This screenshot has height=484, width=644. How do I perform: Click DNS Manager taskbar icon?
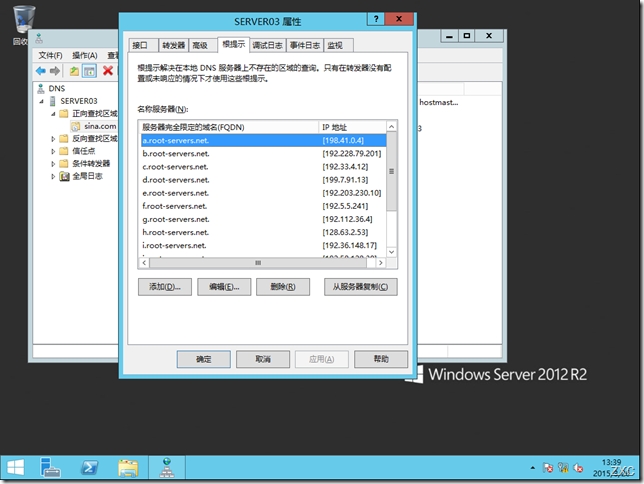tap(167, 468)
